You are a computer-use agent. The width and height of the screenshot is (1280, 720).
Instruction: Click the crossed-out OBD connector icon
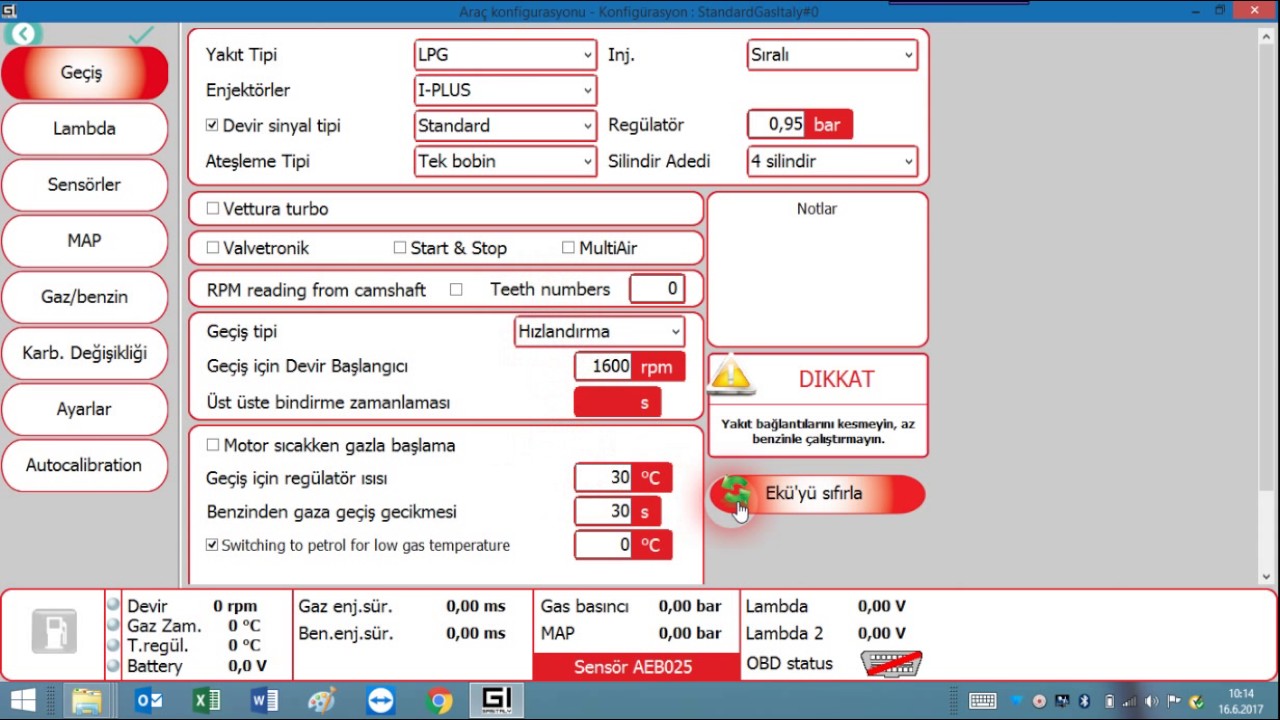click(x=891, y=663)
